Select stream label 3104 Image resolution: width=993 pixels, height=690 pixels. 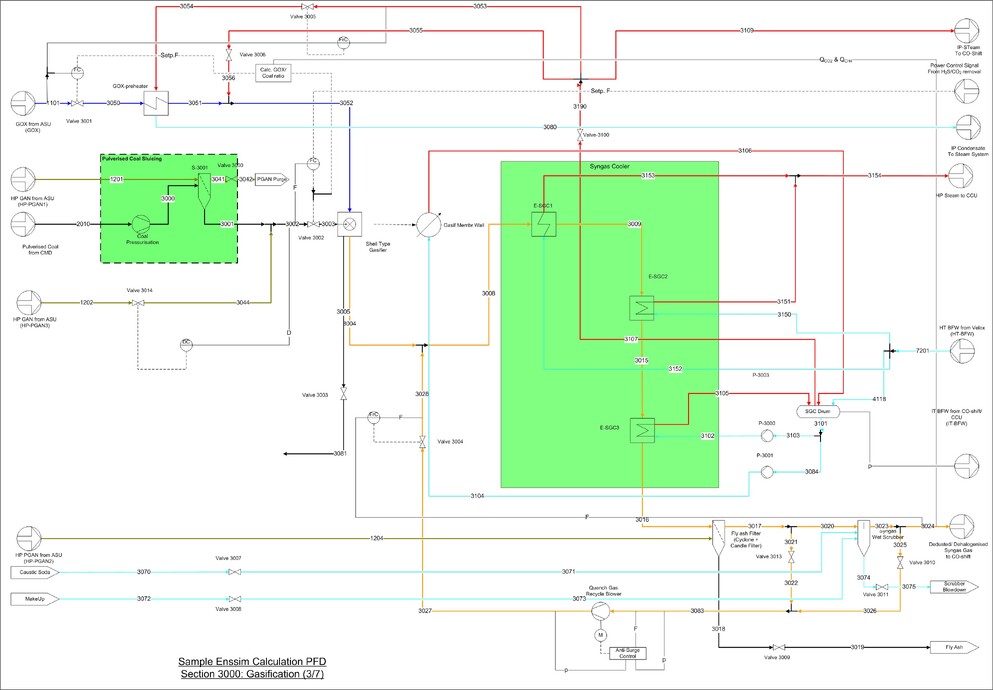pyautogui.click(x=478, y=496)
